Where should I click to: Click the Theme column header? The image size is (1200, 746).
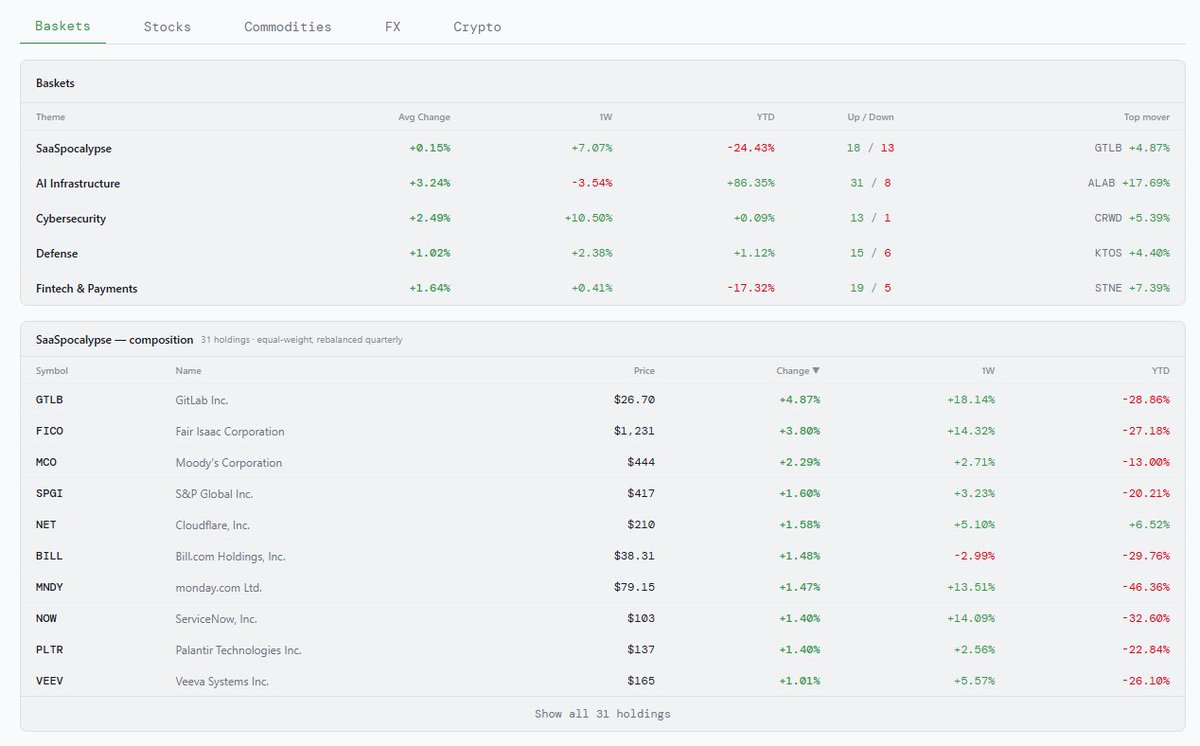pyautogui.click(x=51, y=117)
